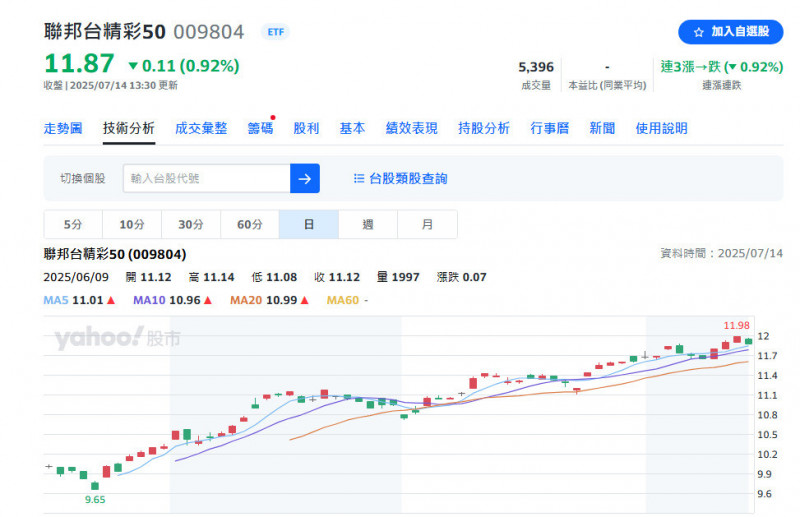Image resolution: width=800 pixels, height=517 pixels.
Task: Click the 2025/06/09 date readout
Action: pyautogui.click(x=76, y=277)
